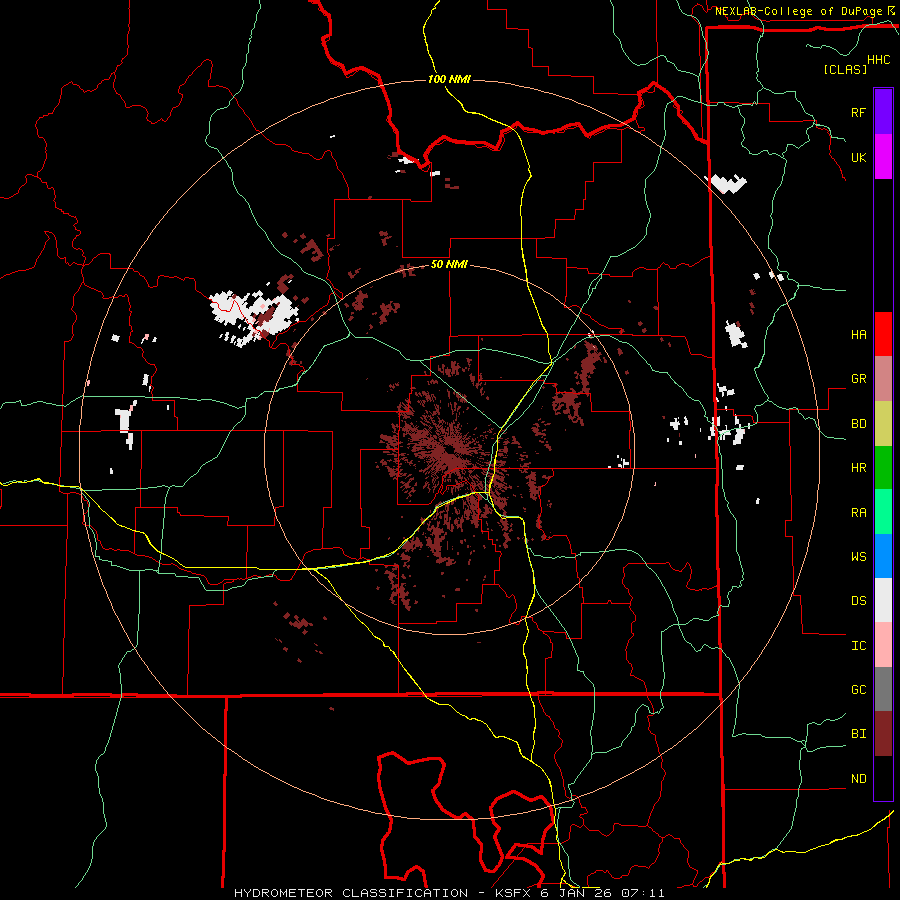Click the light green RA swatch

click(883, 512)
